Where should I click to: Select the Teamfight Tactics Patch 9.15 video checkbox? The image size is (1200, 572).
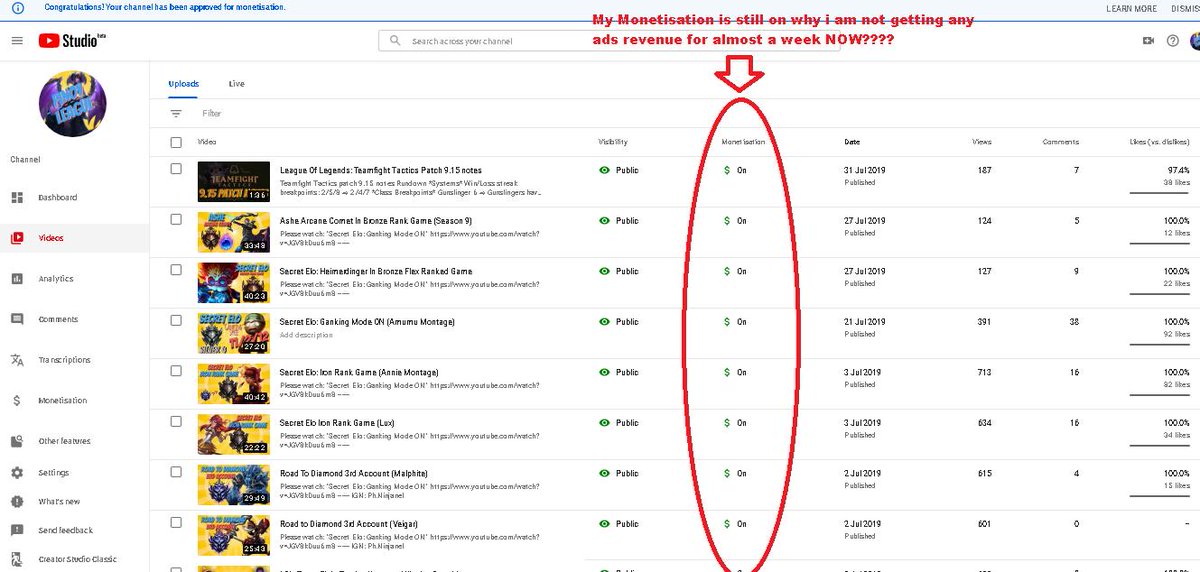176,169
